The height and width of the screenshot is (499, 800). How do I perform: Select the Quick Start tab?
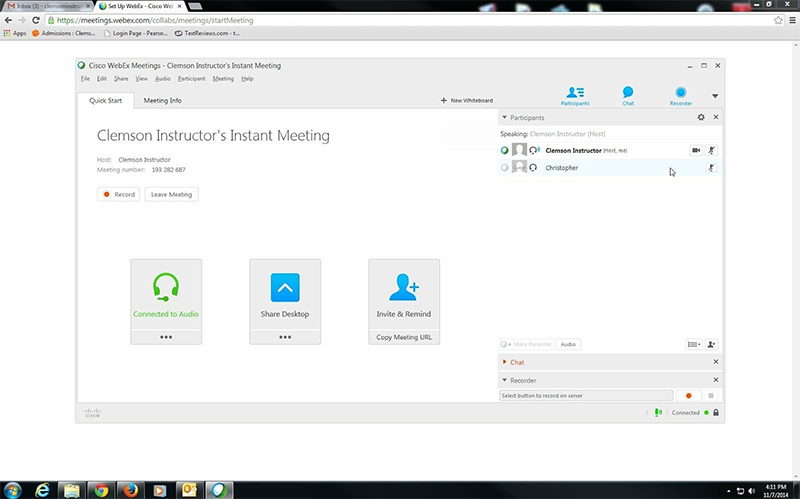pyautogui.click(x=106, y=101)
